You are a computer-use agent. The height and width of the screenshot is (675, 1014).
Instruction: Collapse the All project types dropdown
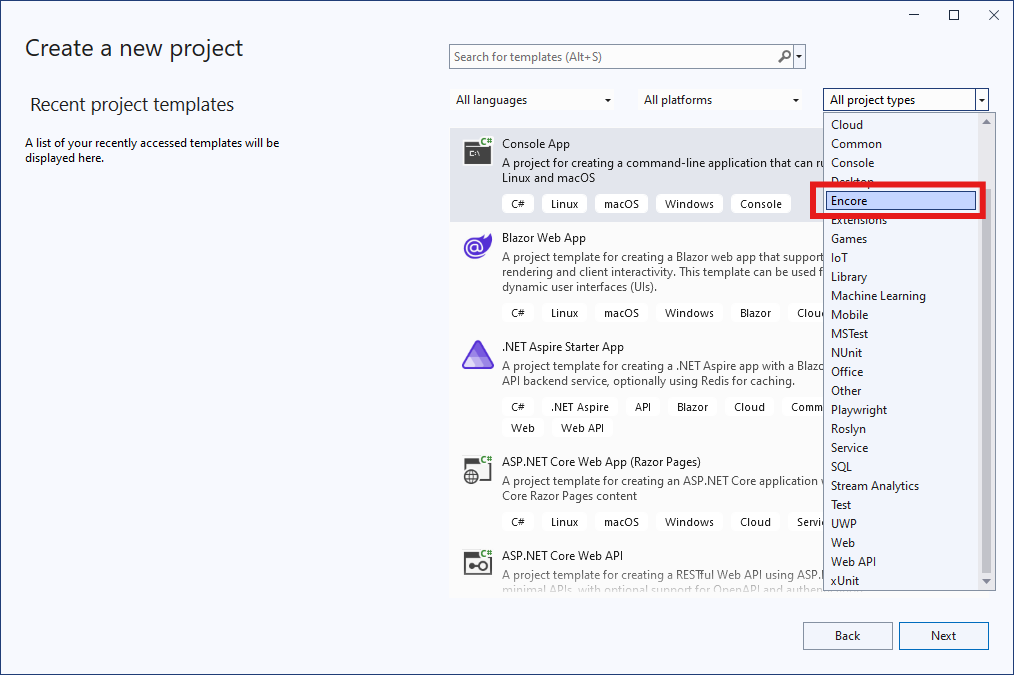point(982,100)
